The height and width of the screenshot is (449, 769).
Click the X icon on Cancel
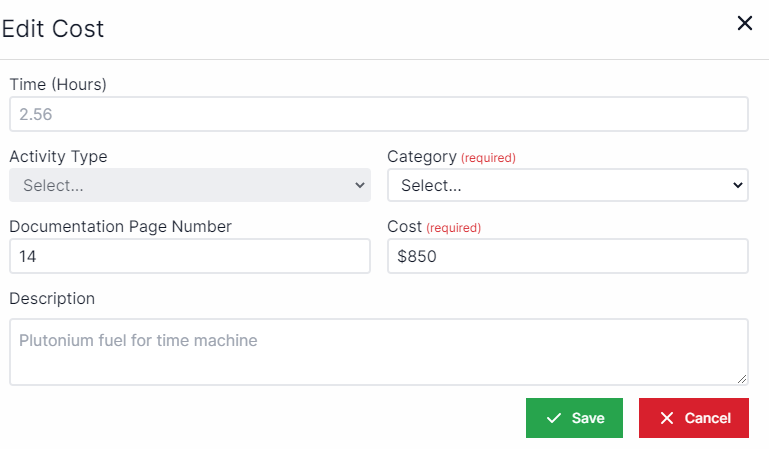(667, 418)
